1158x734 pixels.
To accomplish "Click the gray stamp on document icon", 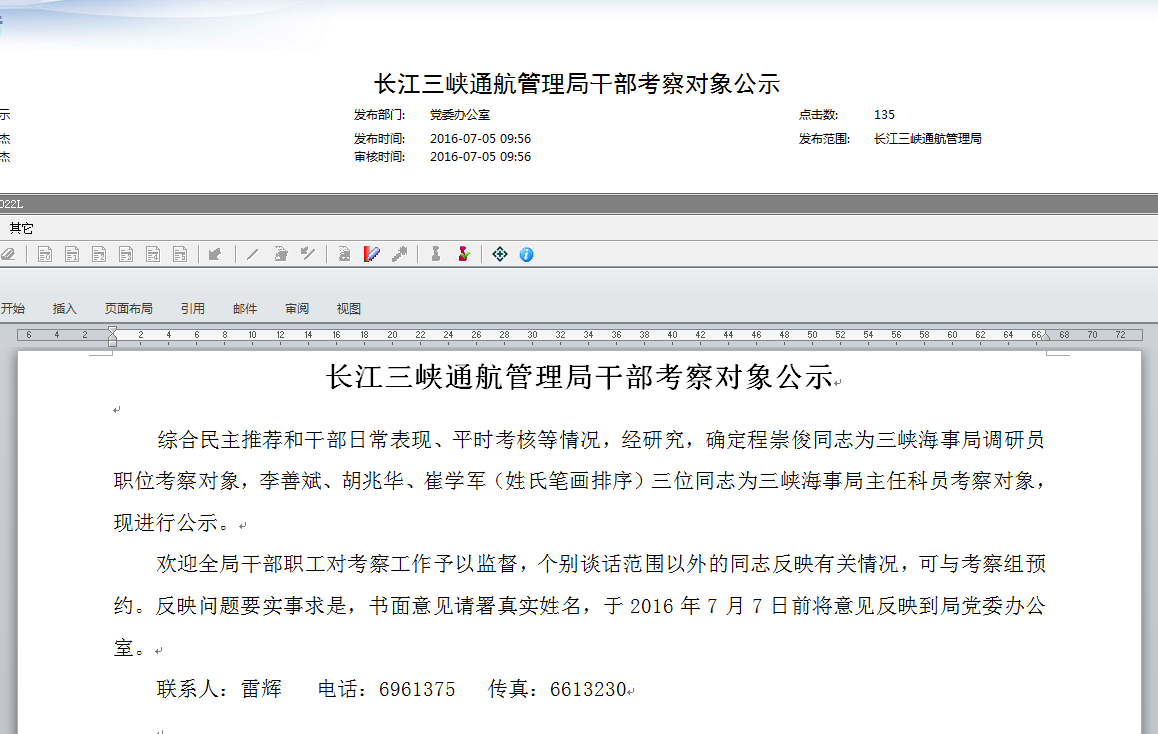I will 281,255.
